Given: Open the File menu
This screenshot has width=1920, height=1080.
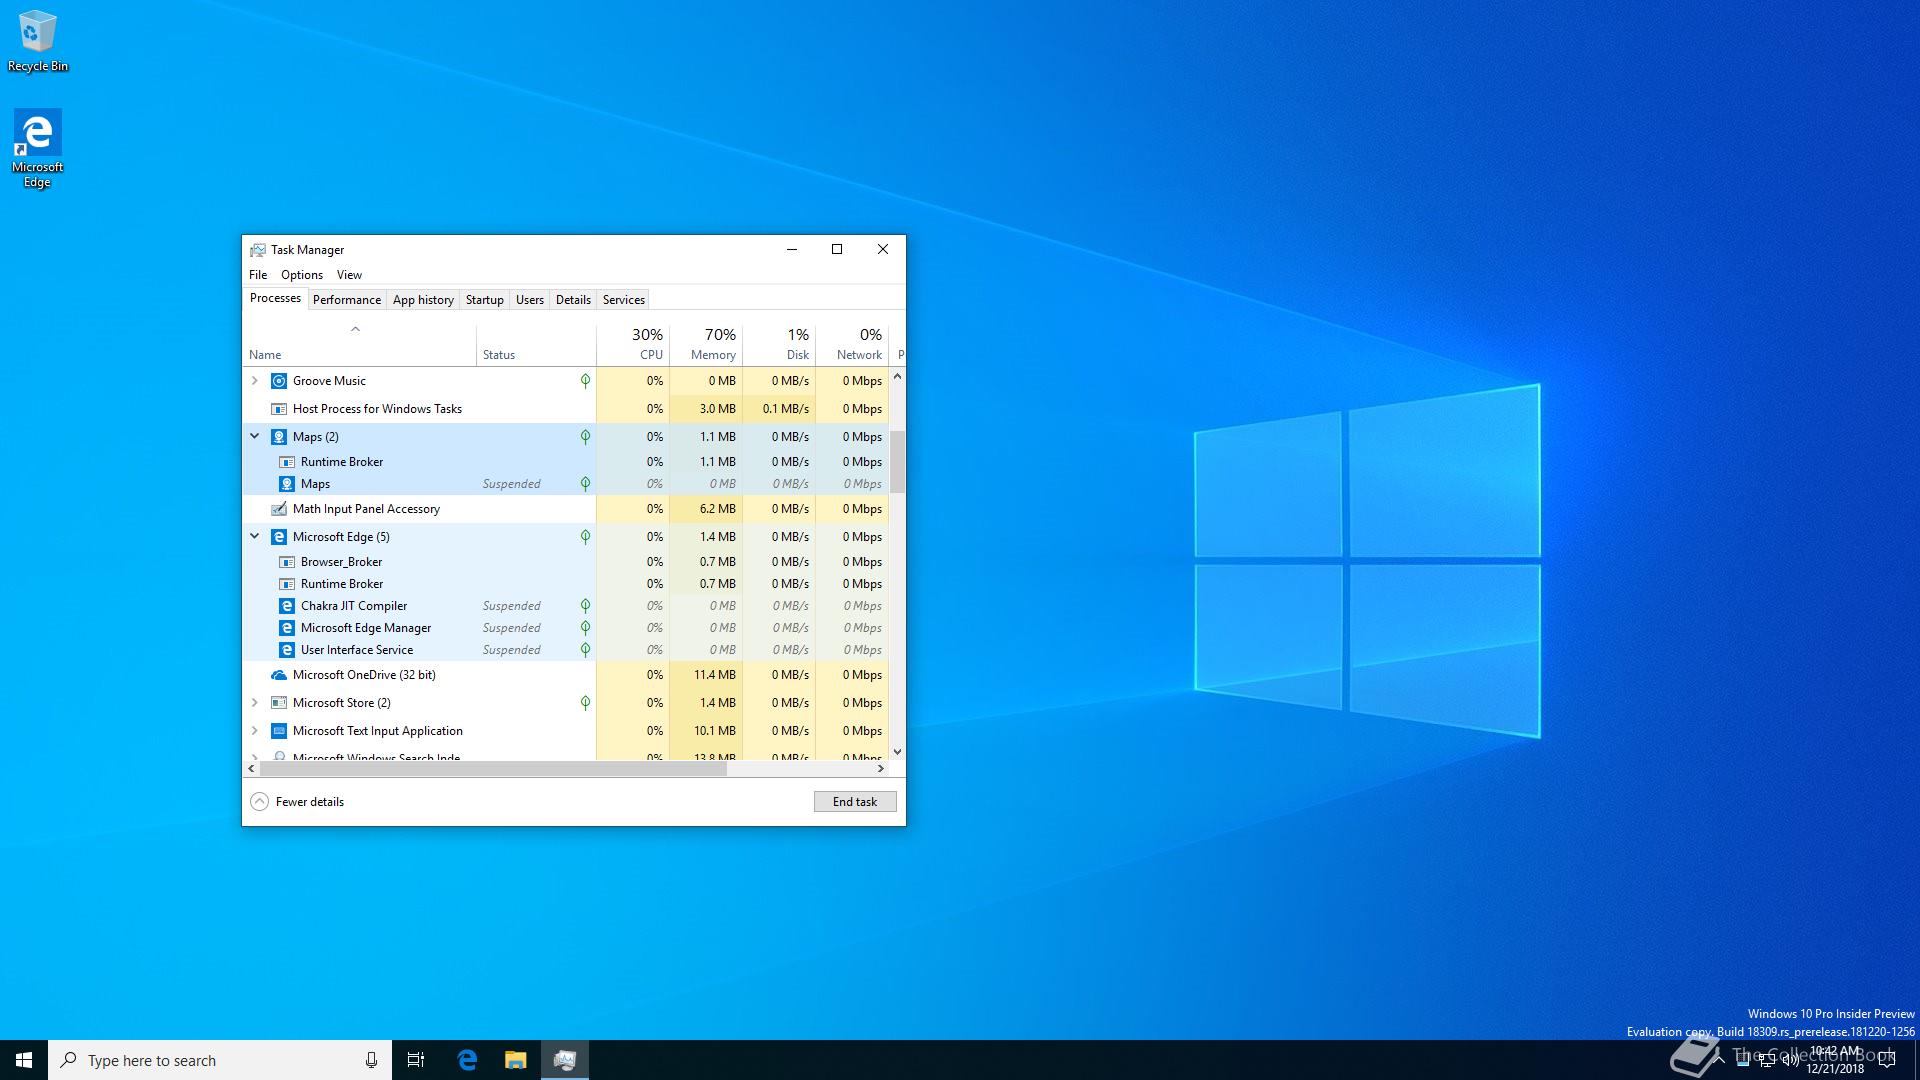Looking at the screenshot, I should pyautogui.click(x=258, y=275).
